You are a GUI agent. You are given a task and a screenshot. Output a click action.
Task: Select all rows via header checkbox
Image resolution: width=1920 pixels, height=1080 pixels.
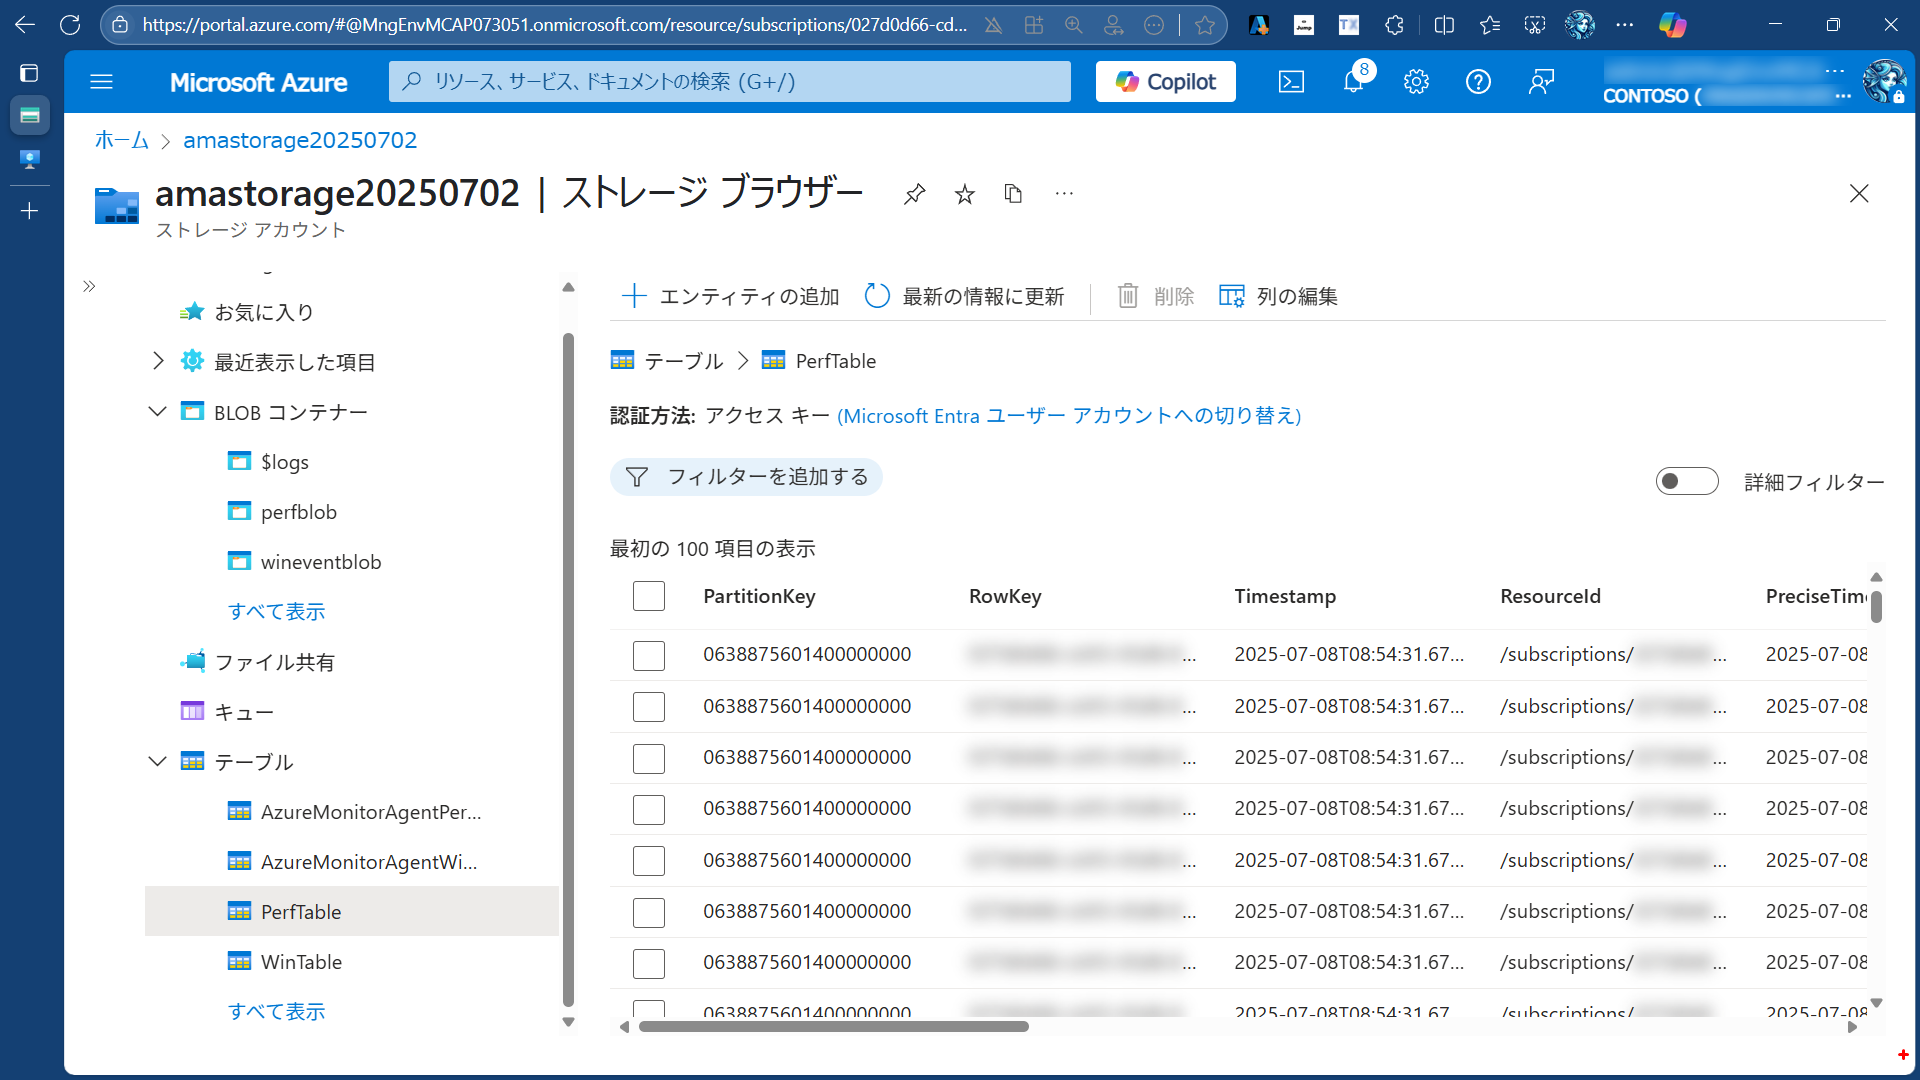click(x=648, y=595)
